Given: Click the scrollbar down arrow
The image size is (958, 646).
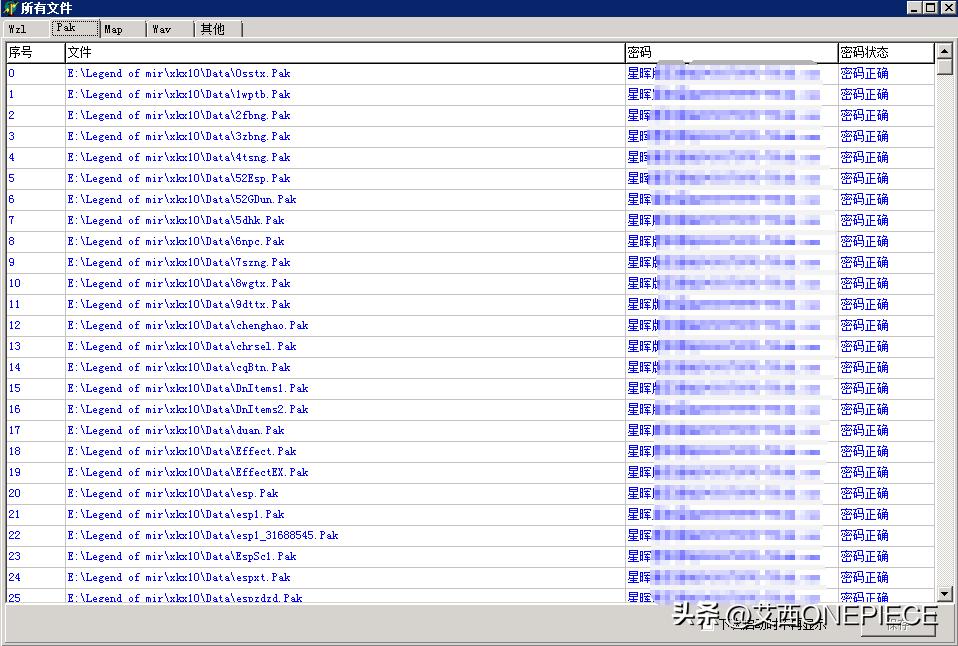Looking at the screenshot, I should pos(945,593).
